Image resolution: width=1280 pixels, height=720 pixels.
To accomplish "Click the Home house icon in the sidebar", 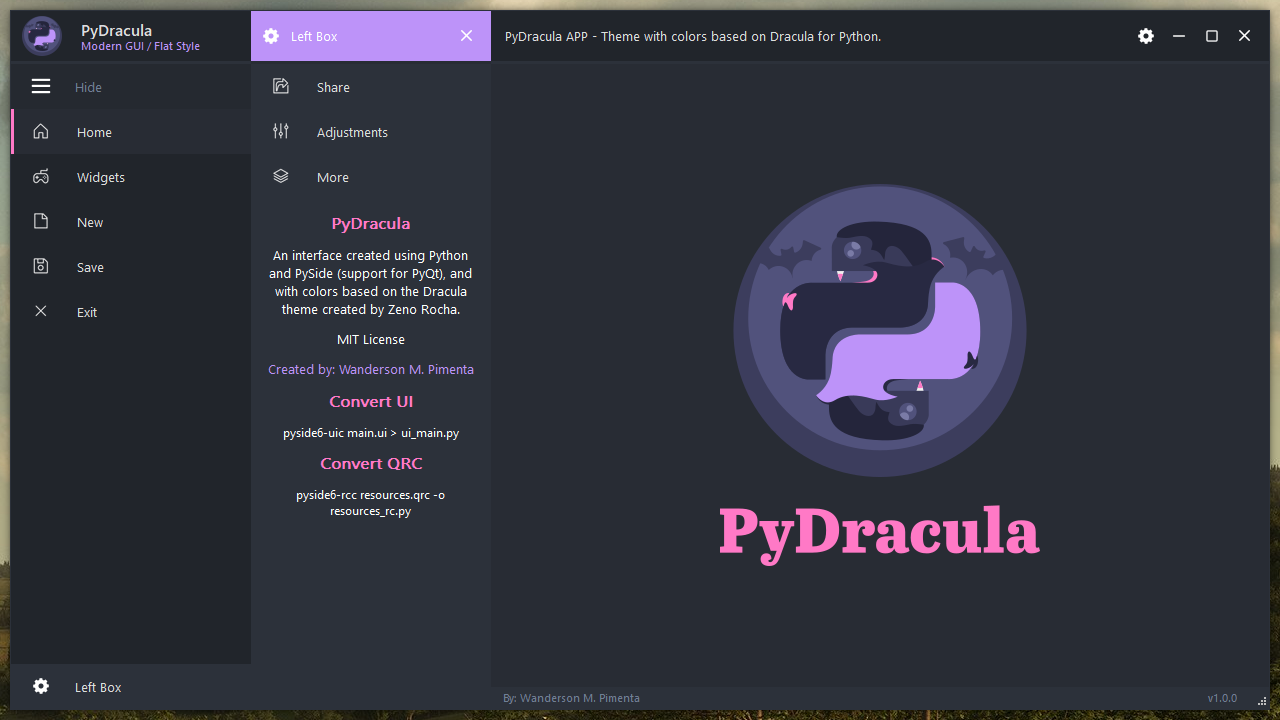I will (x=40, y=131).
